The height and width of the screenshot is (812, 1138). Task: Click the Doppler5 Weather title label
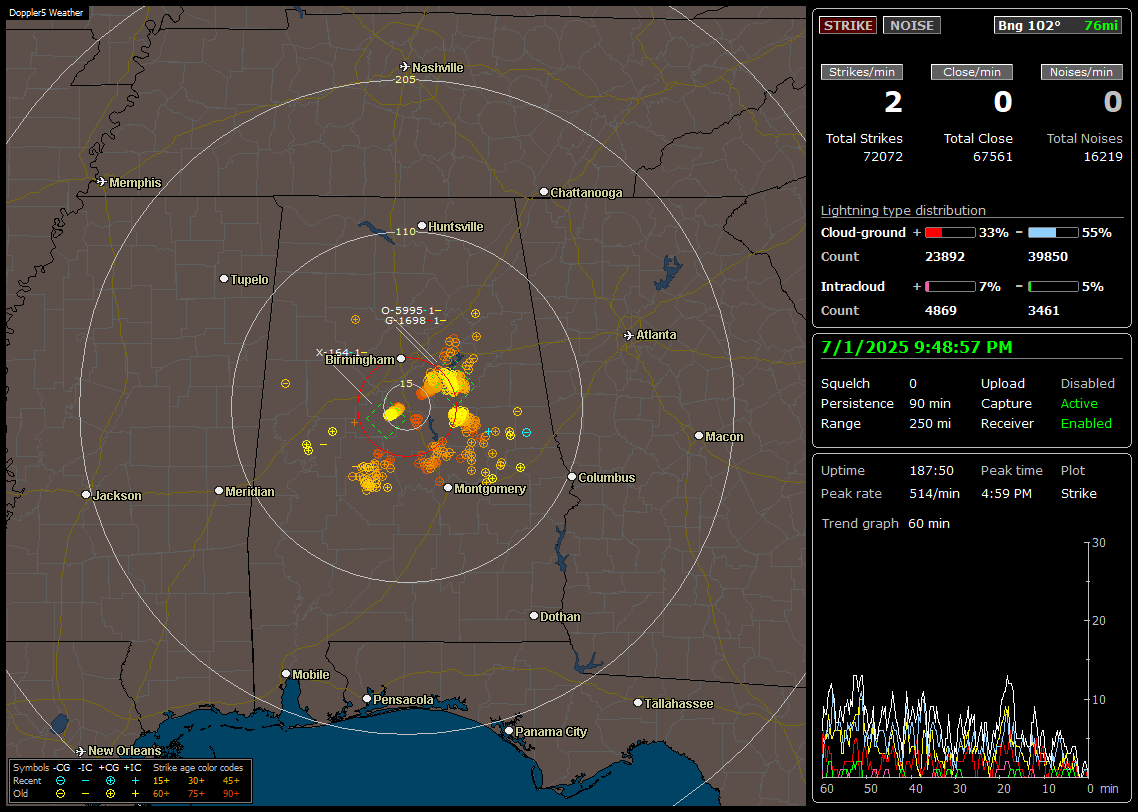[x=46, y=12]
